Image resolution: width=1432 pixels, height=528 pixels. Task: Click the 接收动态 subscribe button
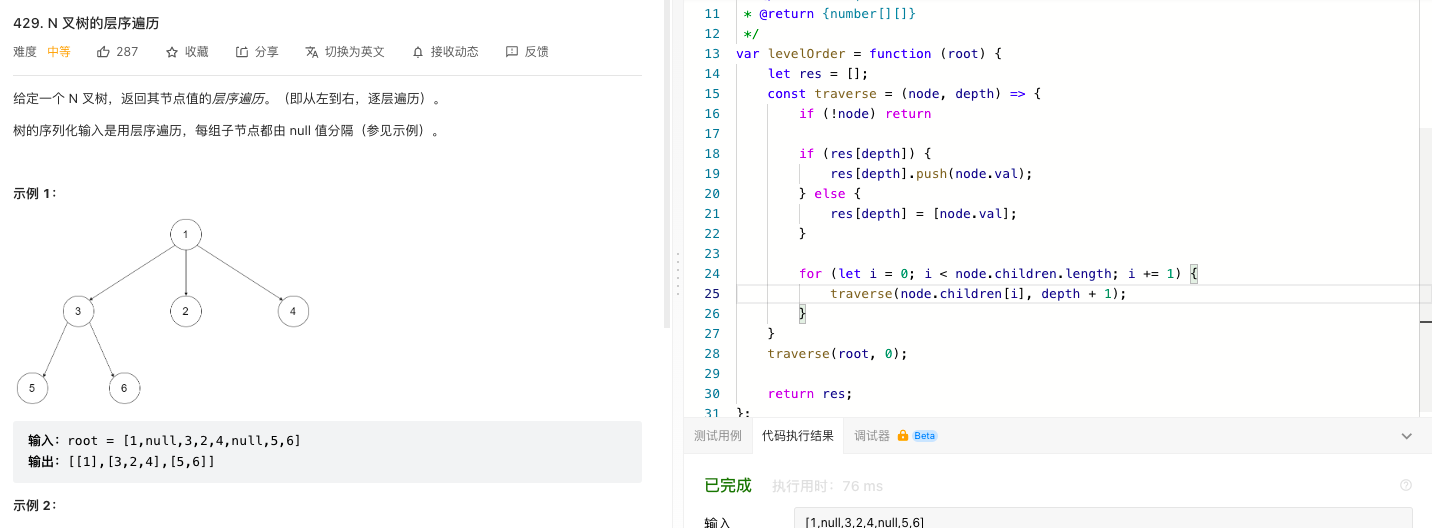455,52
